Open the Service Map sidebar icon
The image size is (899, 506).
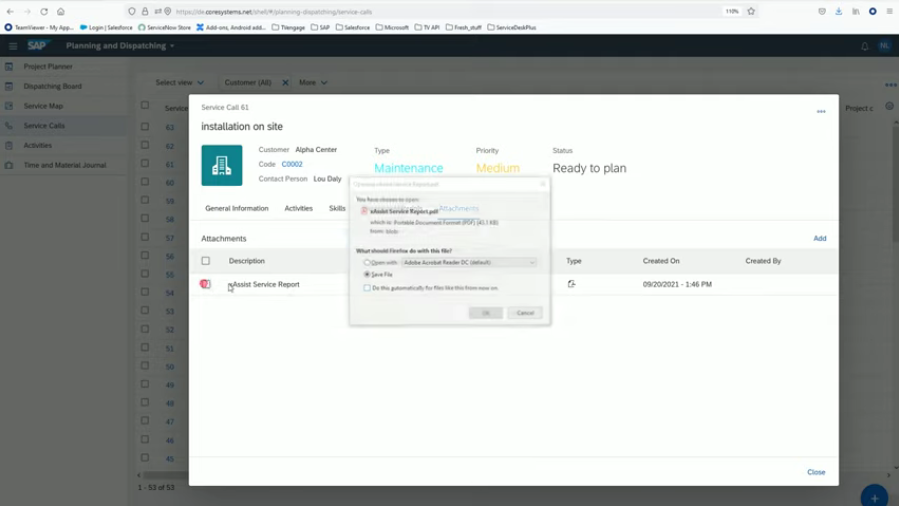coord(9,106)
